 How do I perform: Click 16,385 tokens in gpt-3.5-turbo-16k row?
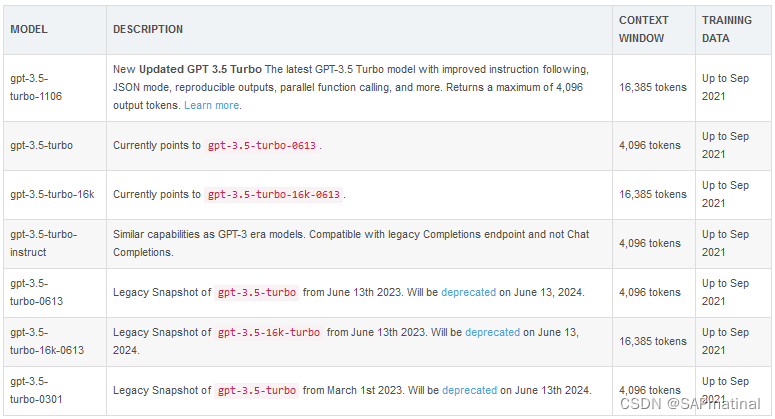tap(653, 194)
